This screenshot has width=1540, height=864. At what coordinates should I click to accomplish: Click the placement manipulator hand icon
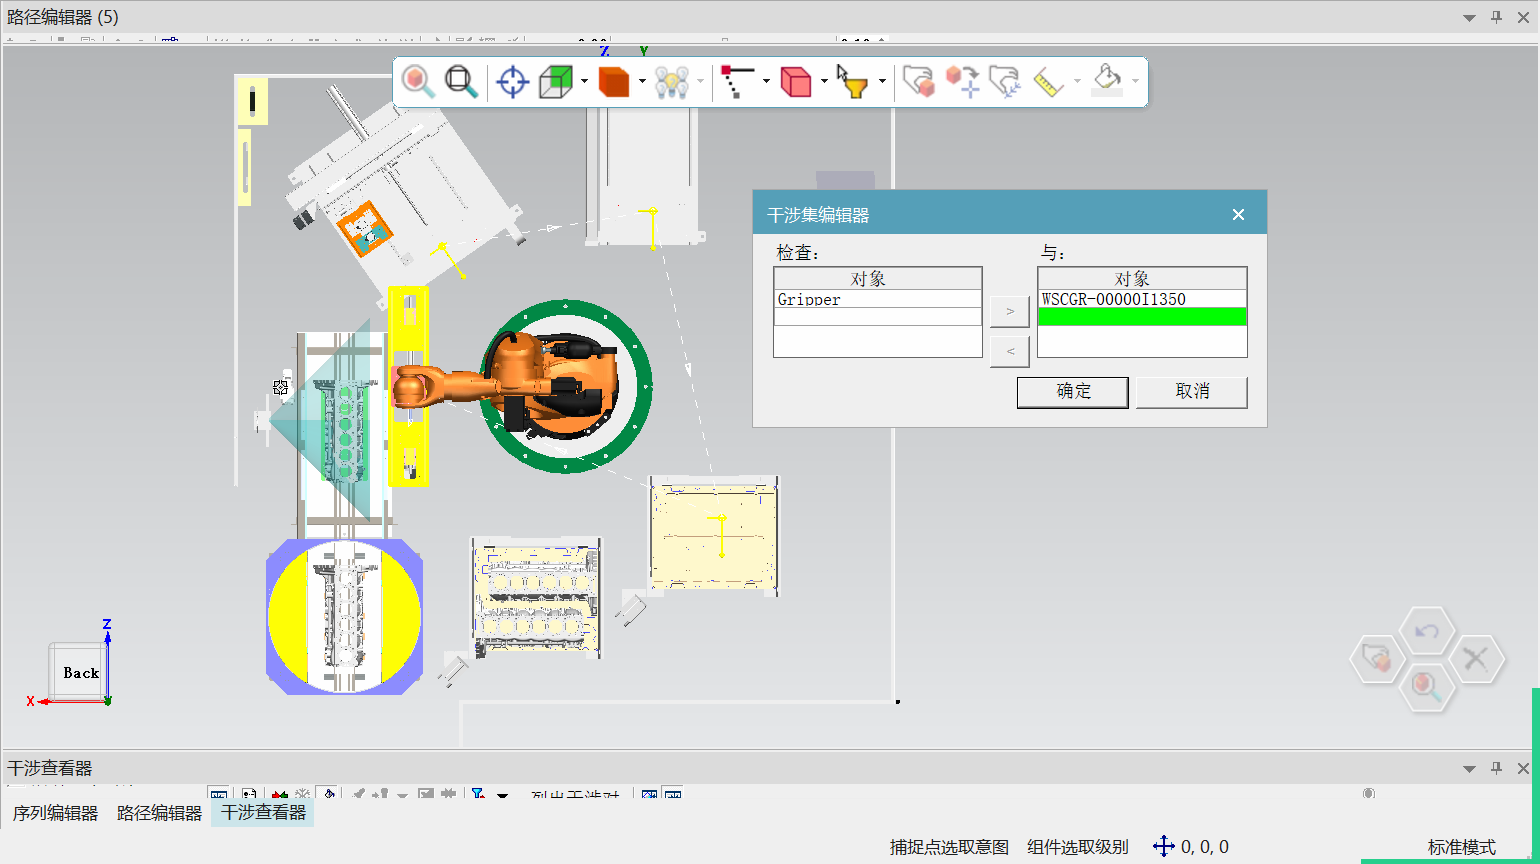tap(918, 81)
